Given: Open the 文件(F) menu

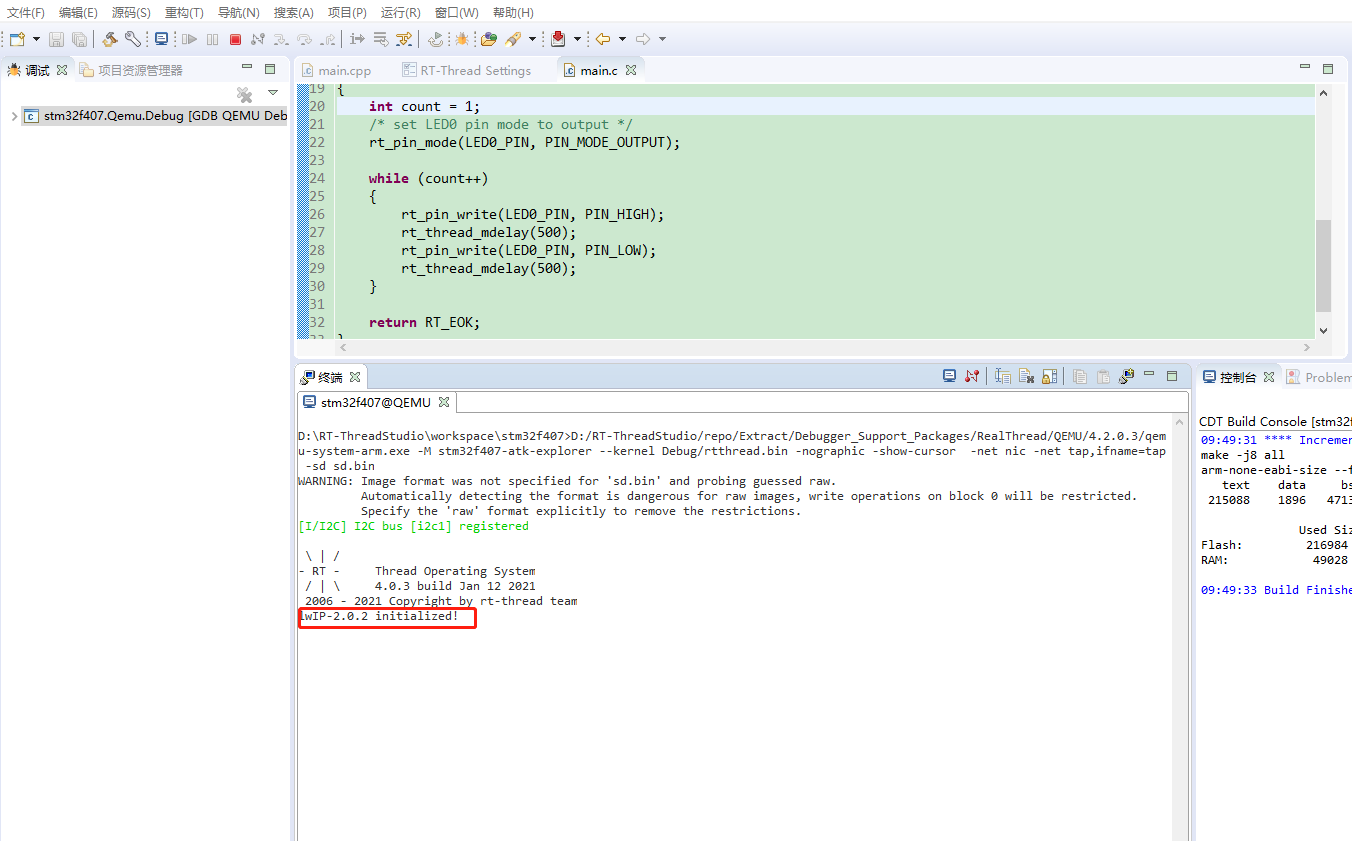Looking at the screenshot, I should pyautogui.click(x=26, y=12).
